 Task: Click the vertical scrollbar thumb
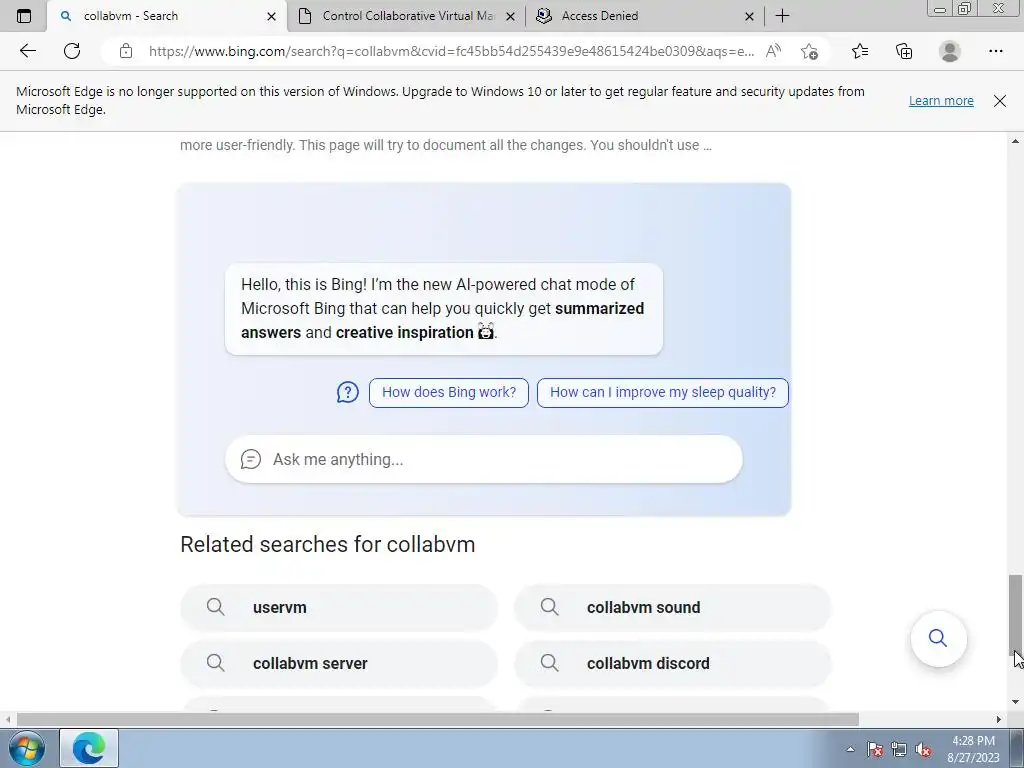pyautogui.click(x=1015, y=617)
